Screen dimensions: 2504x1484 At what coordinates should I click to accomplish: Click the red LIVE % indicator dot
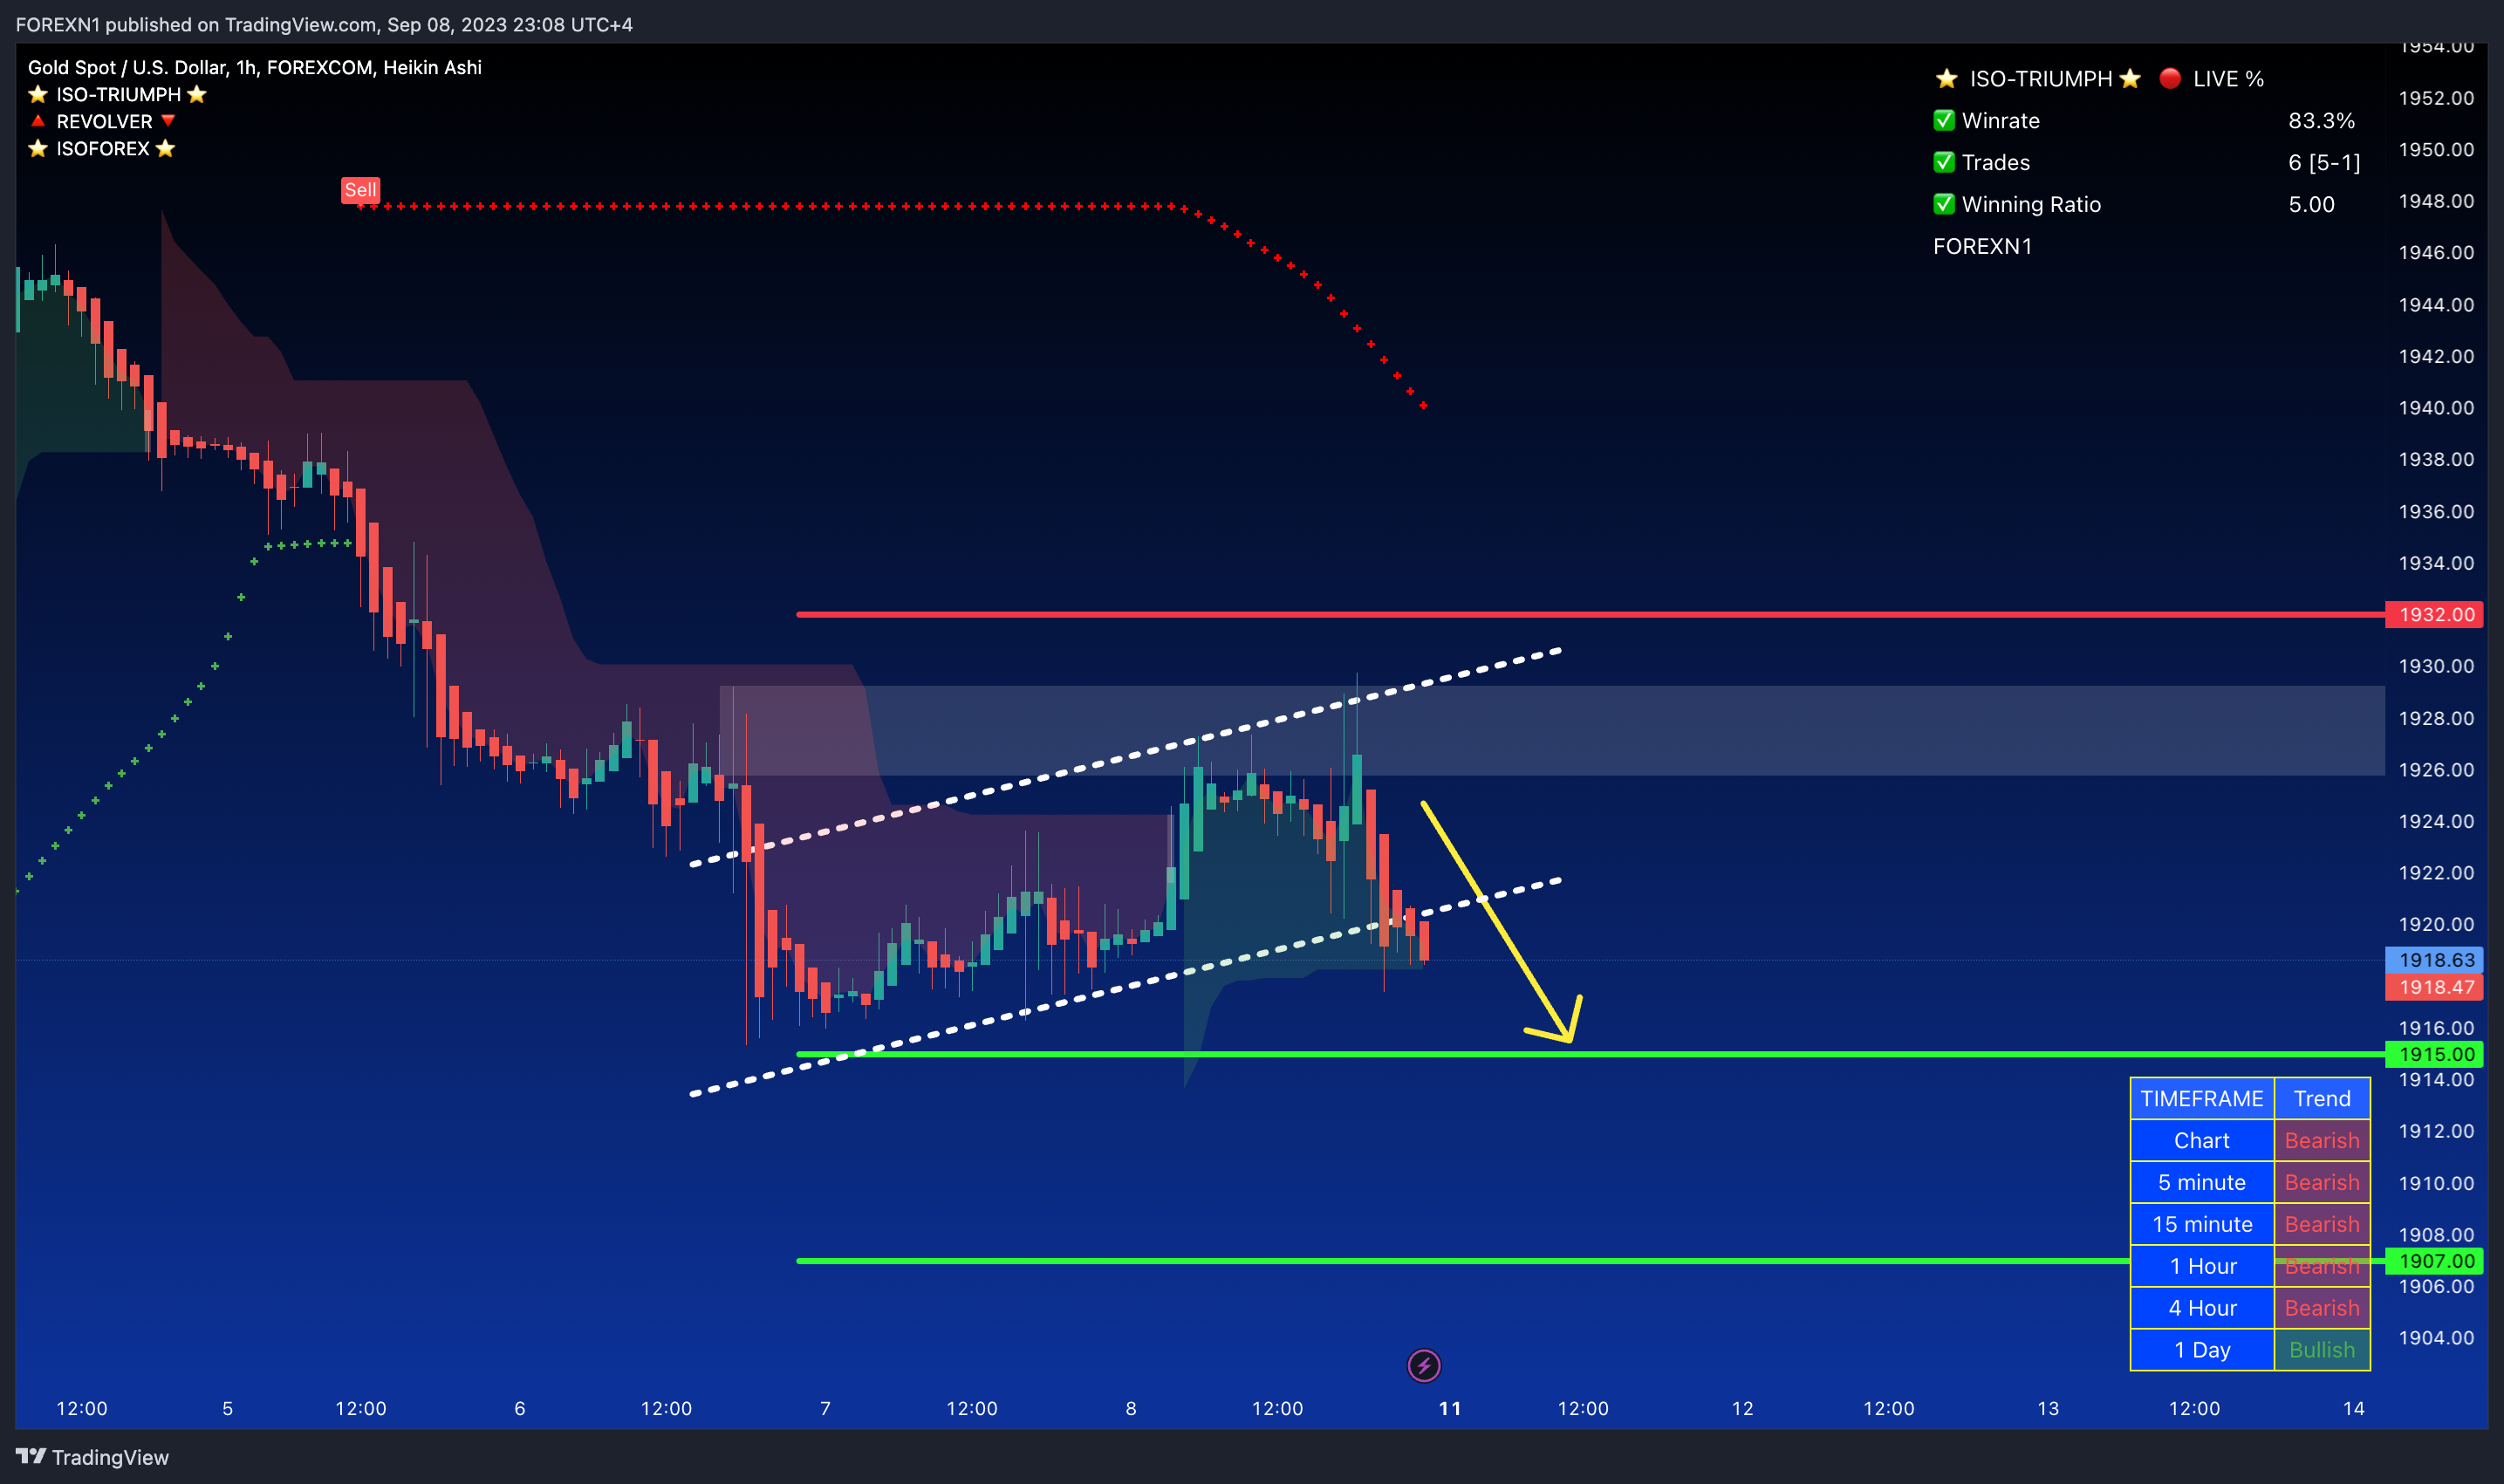click(x=2169, y=78)
